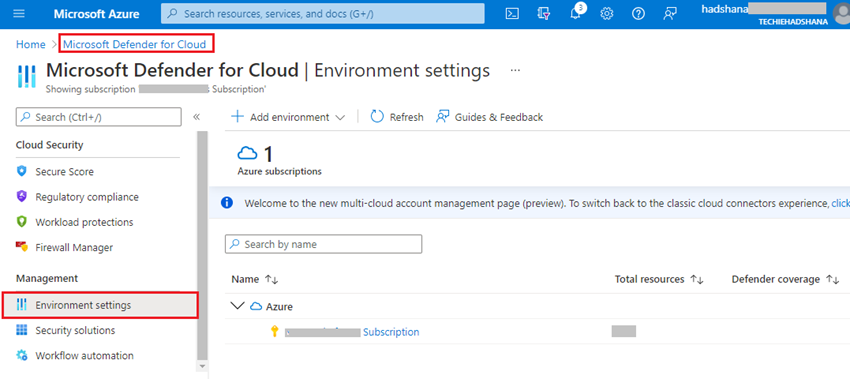The image size is (850, 379).
Task: Click the Security solutions grid icon
Action: pos(22,330)
